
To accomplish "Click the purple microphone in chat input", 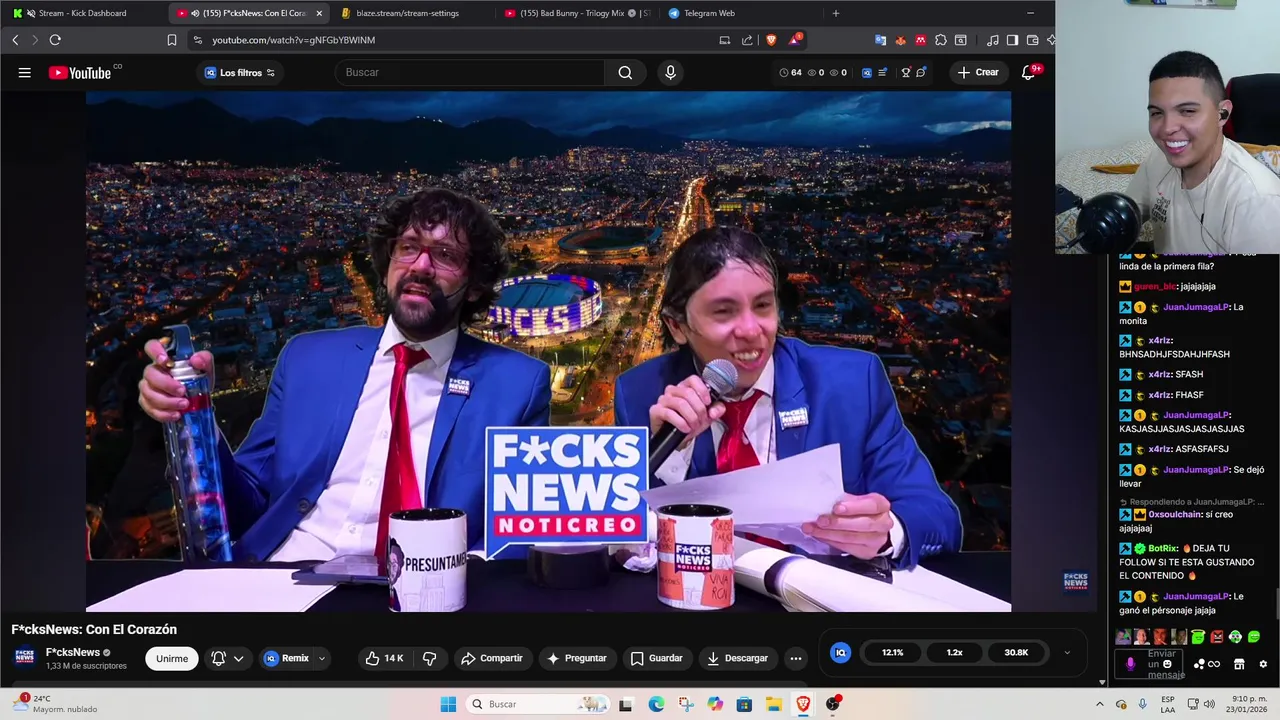I will coord(1131,664).
